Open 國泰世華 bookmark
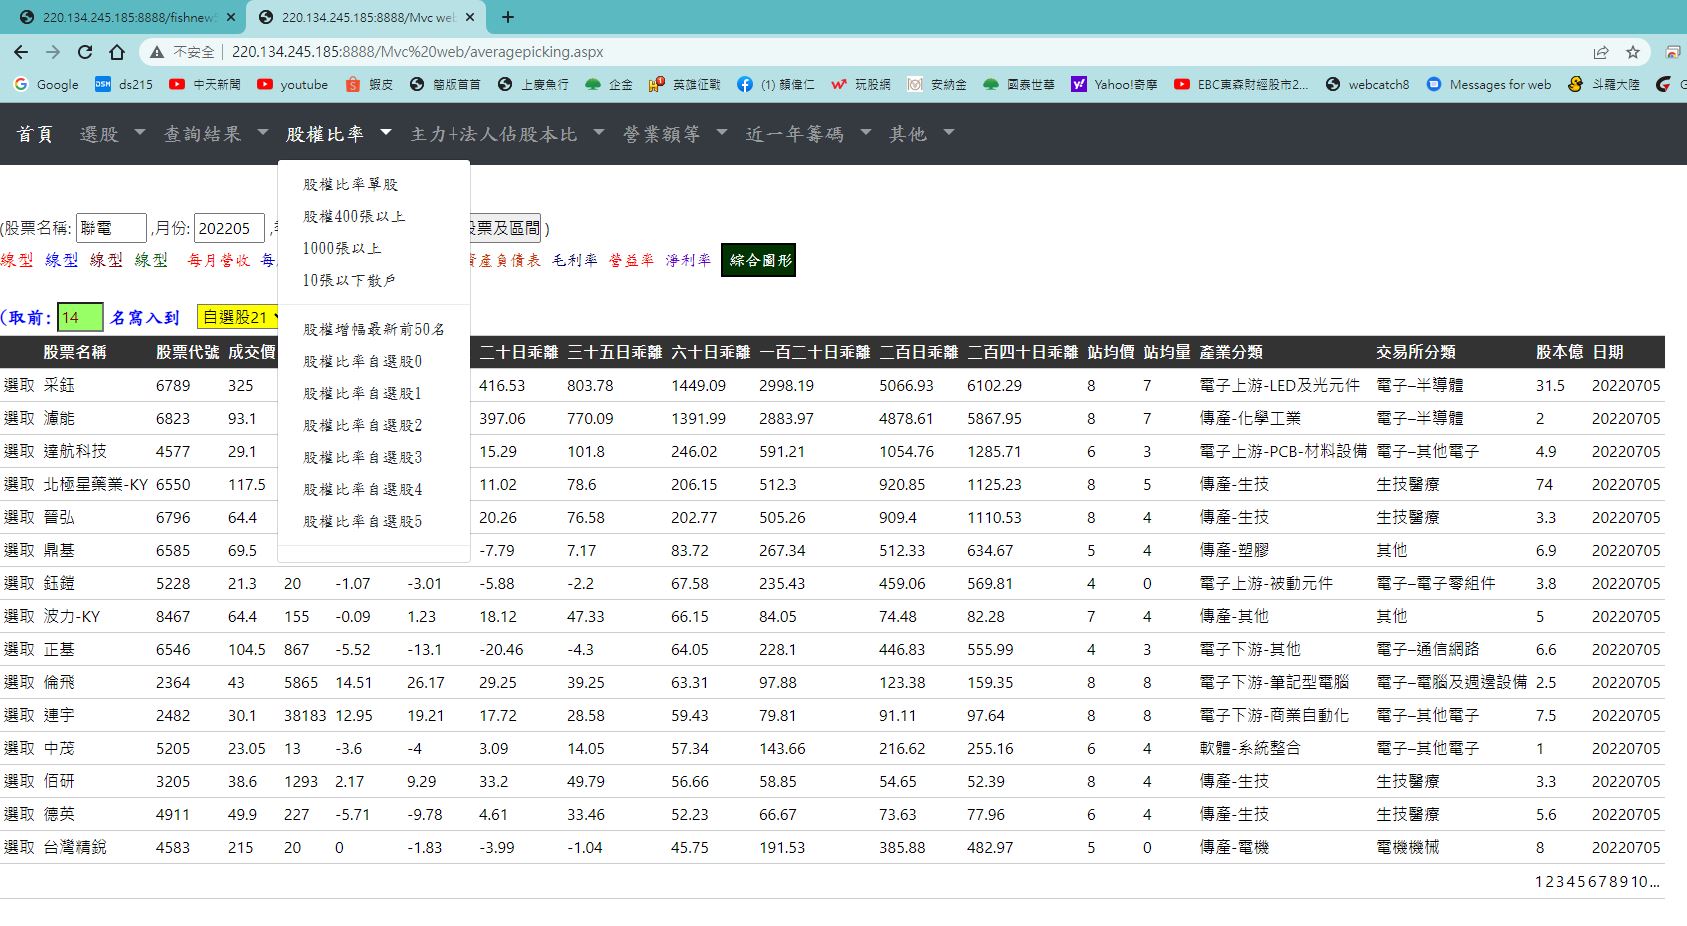Screen dimensions: 1687x926 point(1019,85)
